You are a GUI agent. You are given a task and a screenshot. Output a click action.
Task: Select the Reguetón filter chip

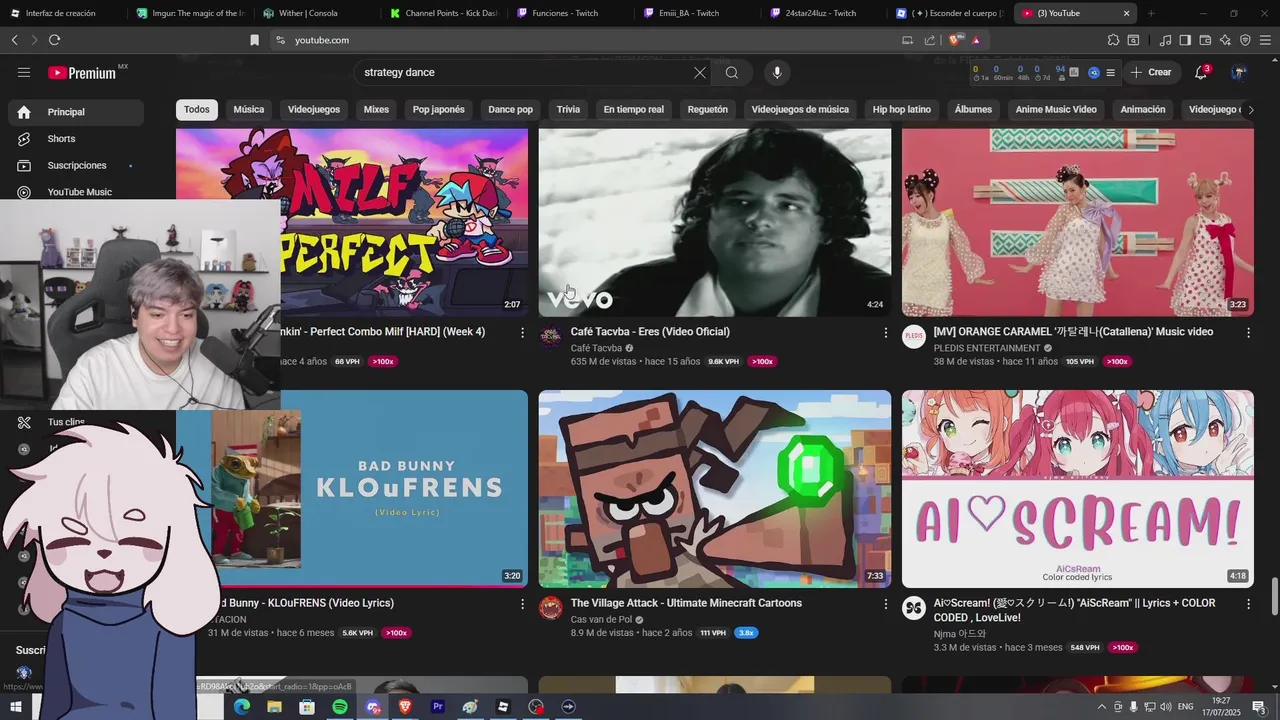pyautogui.click(x=708, y=109)
